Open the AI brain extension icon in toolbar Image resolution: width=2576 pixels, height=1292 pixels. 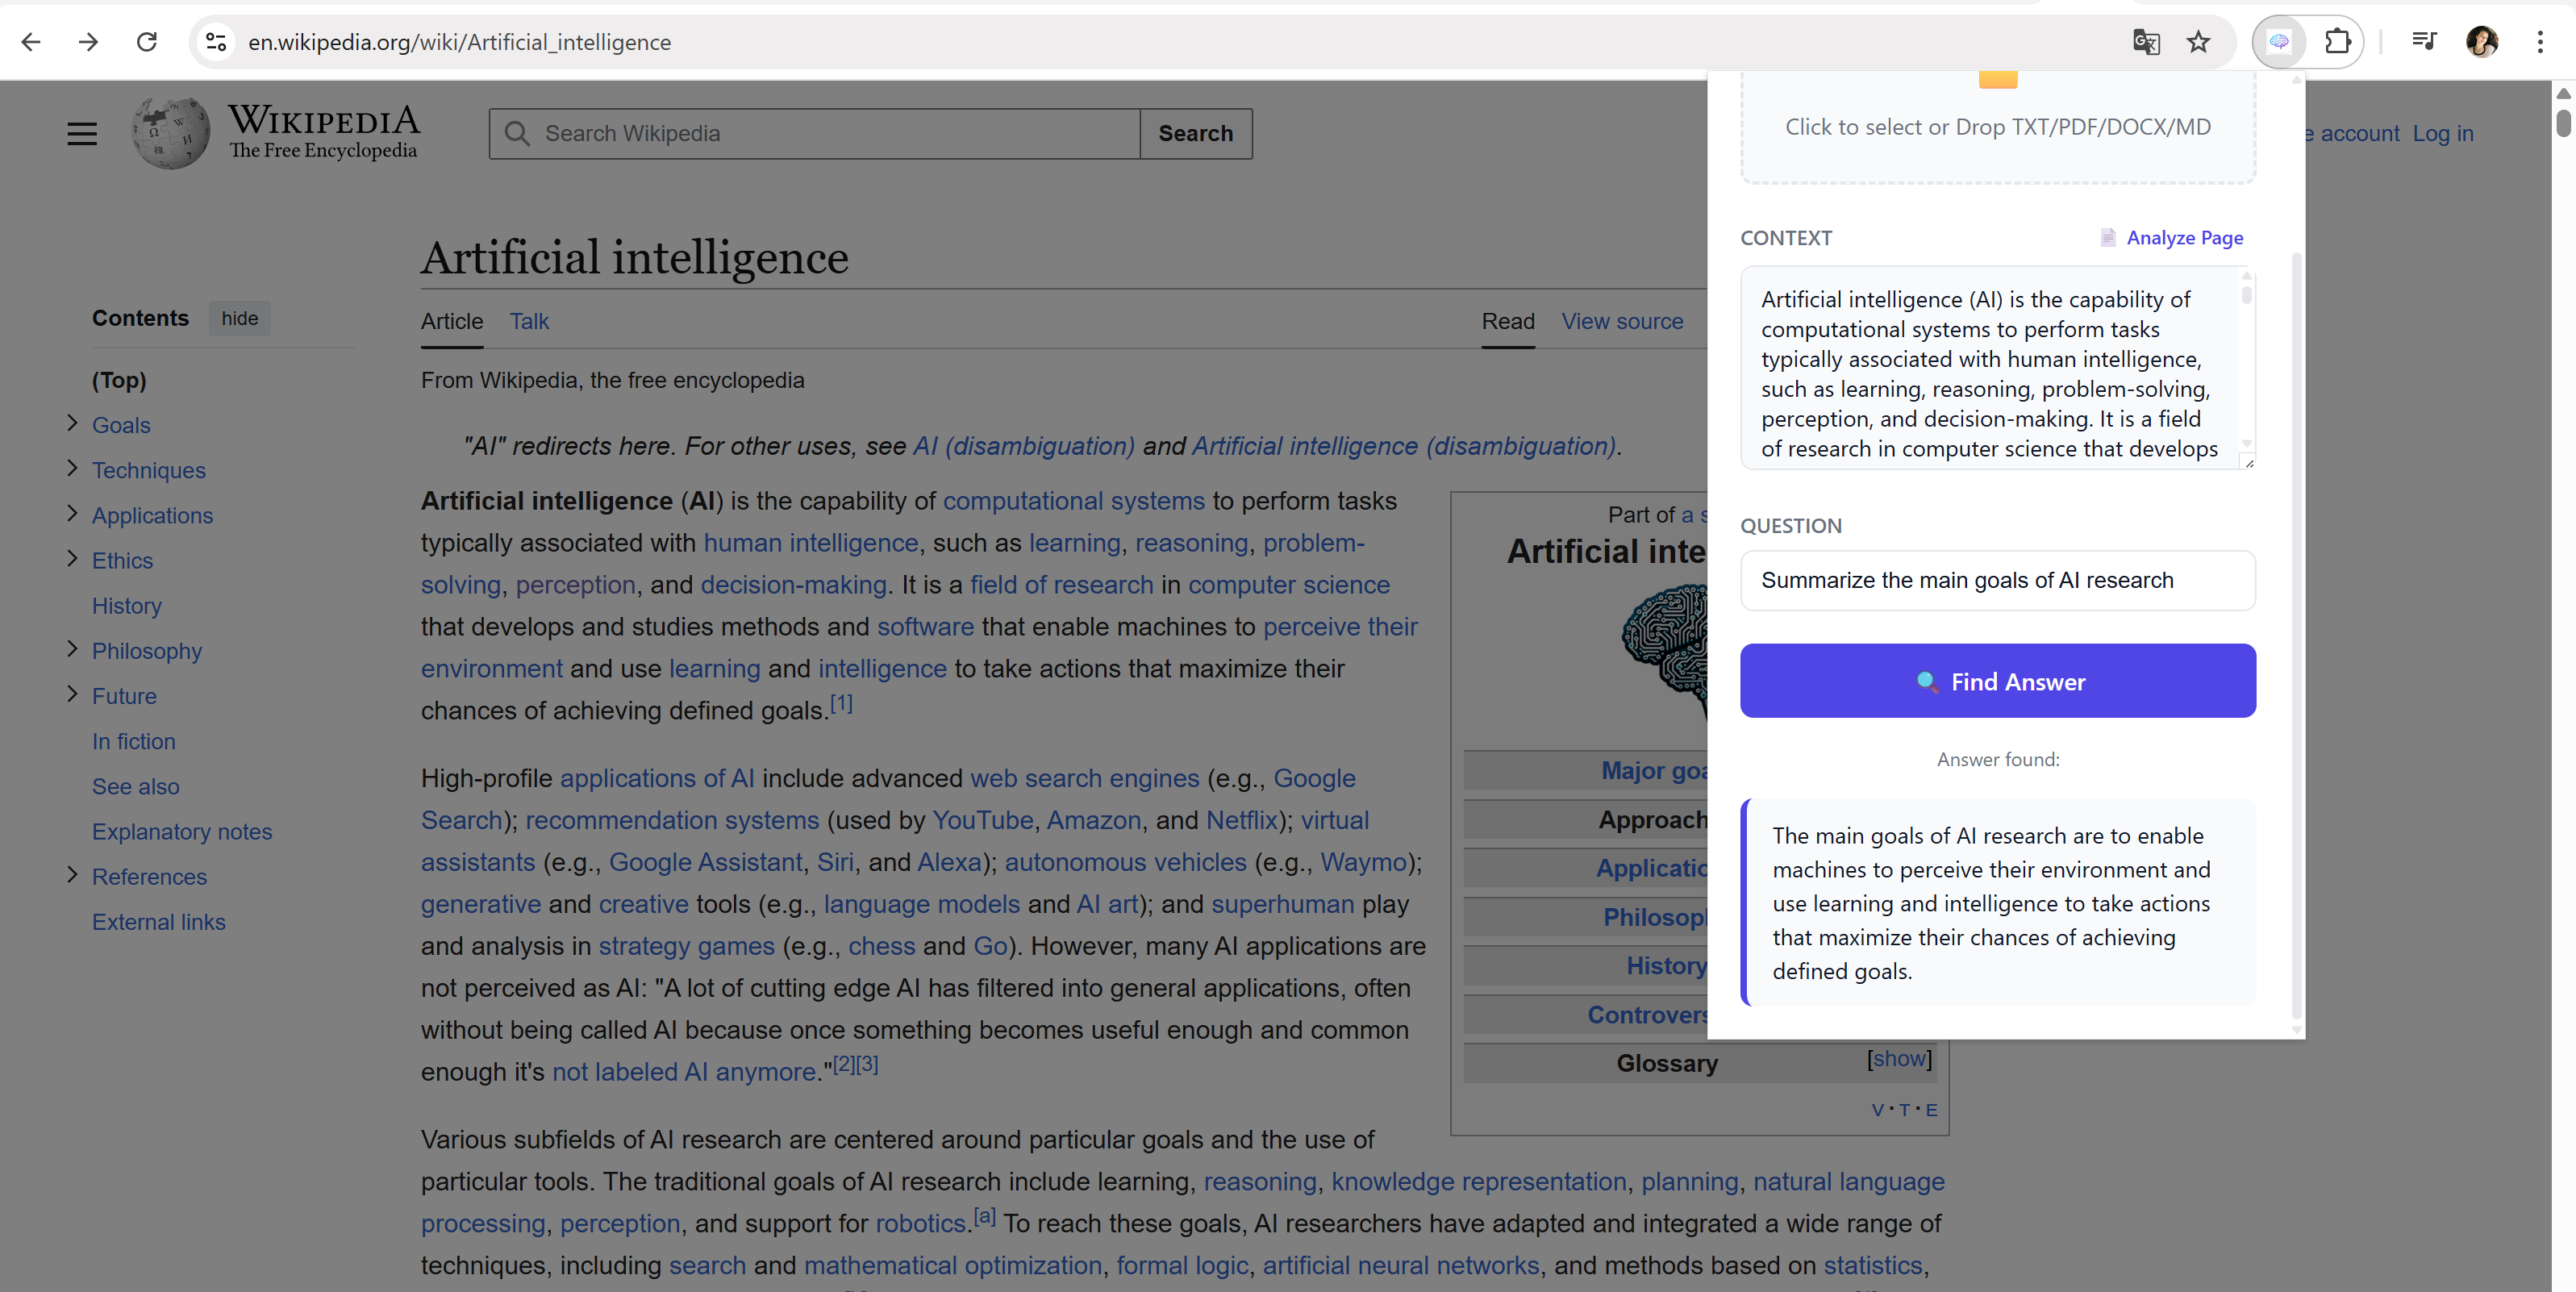(x=2280, y=41)
